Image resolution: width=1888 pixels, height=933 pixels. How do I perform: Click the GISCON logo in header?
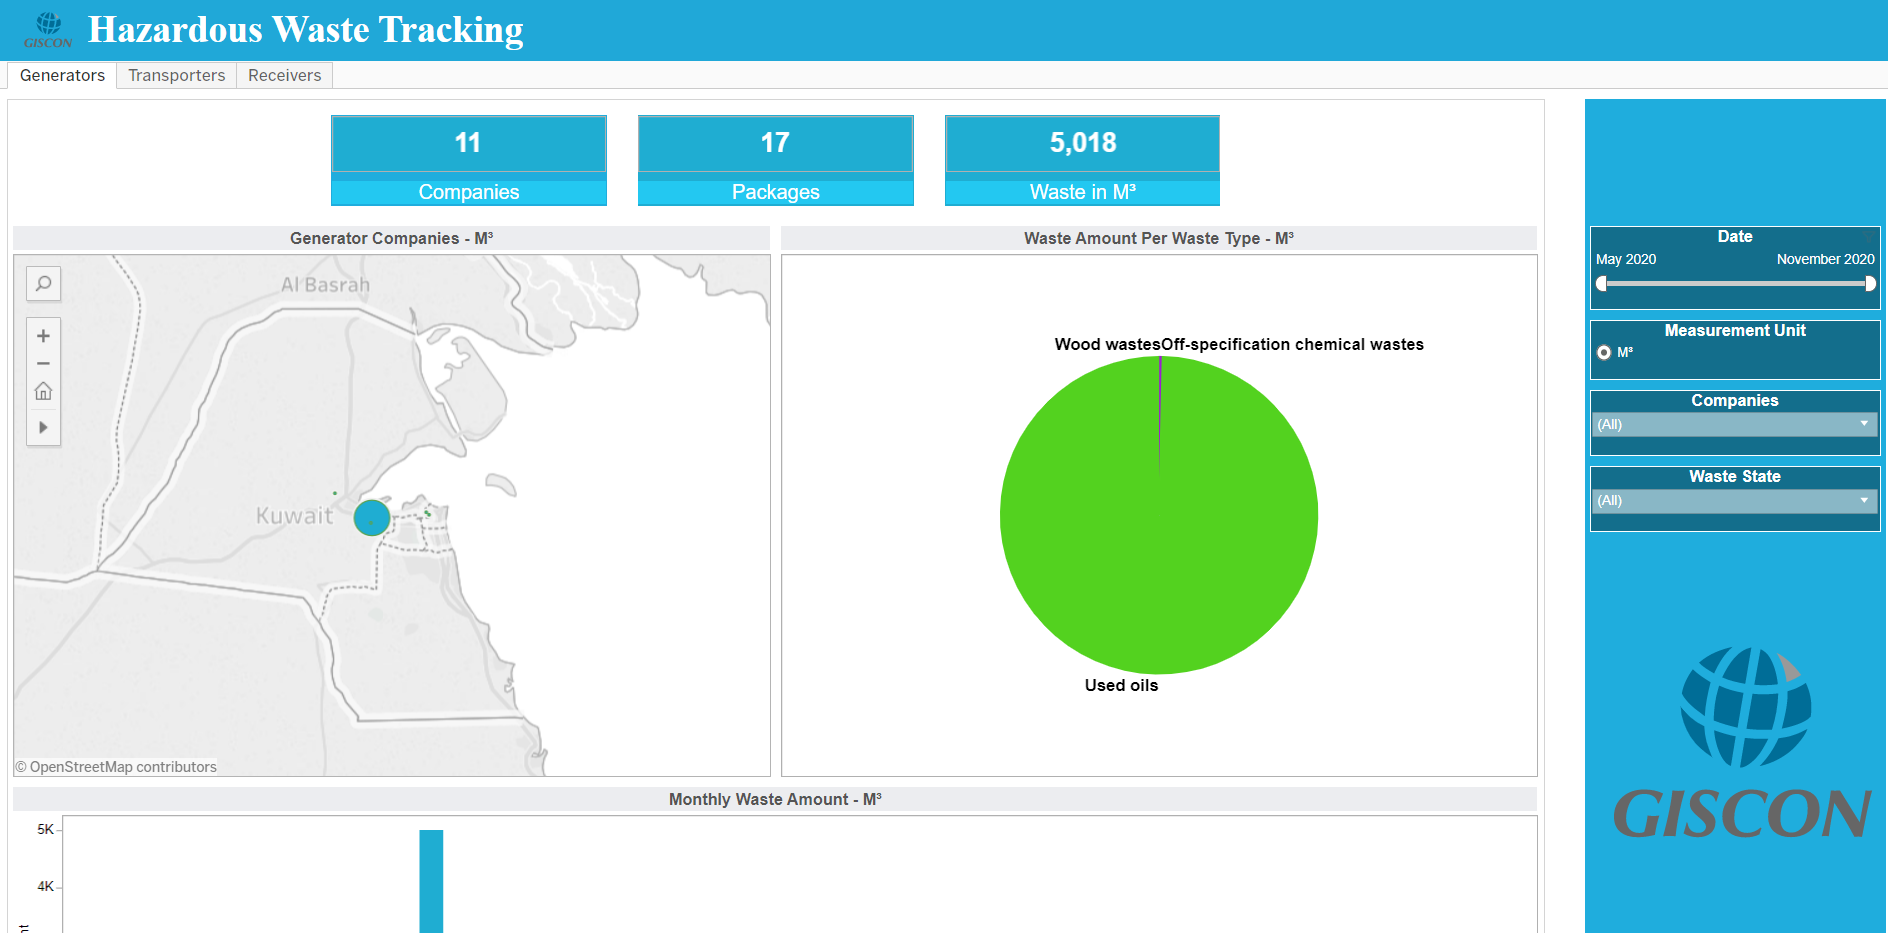48,30
